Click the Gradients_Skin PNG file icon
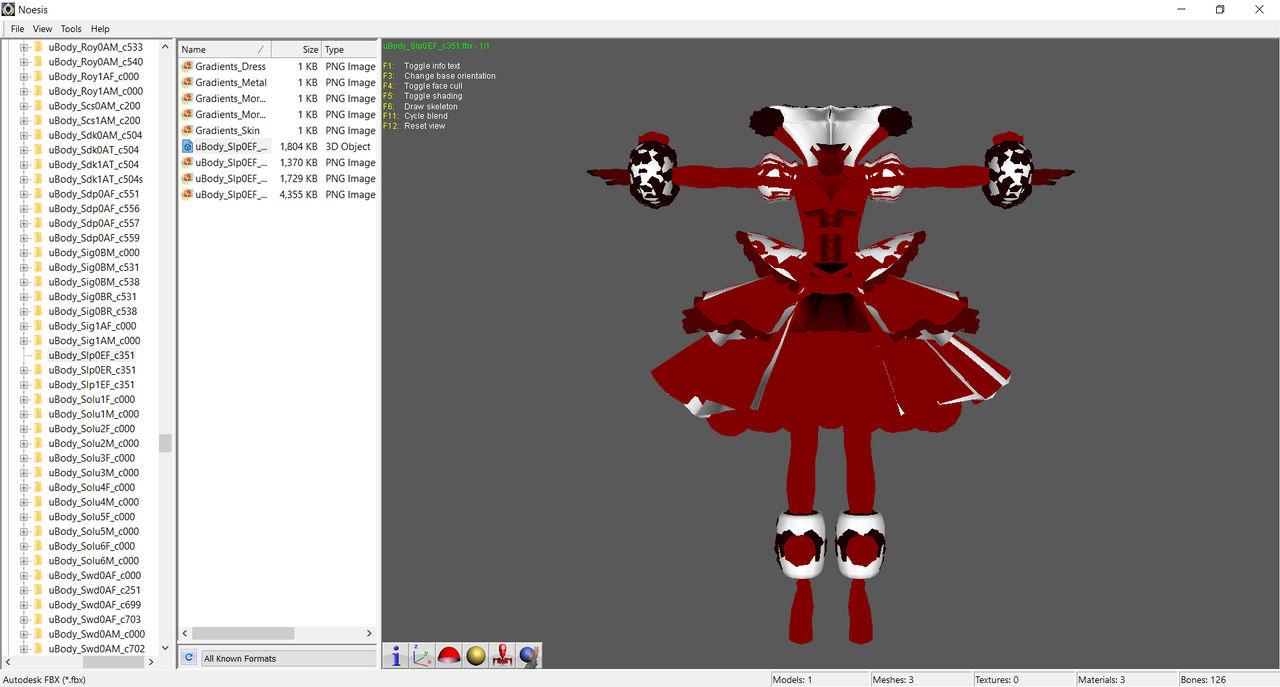The image size is (1280, 687). [x=187, y=130]
